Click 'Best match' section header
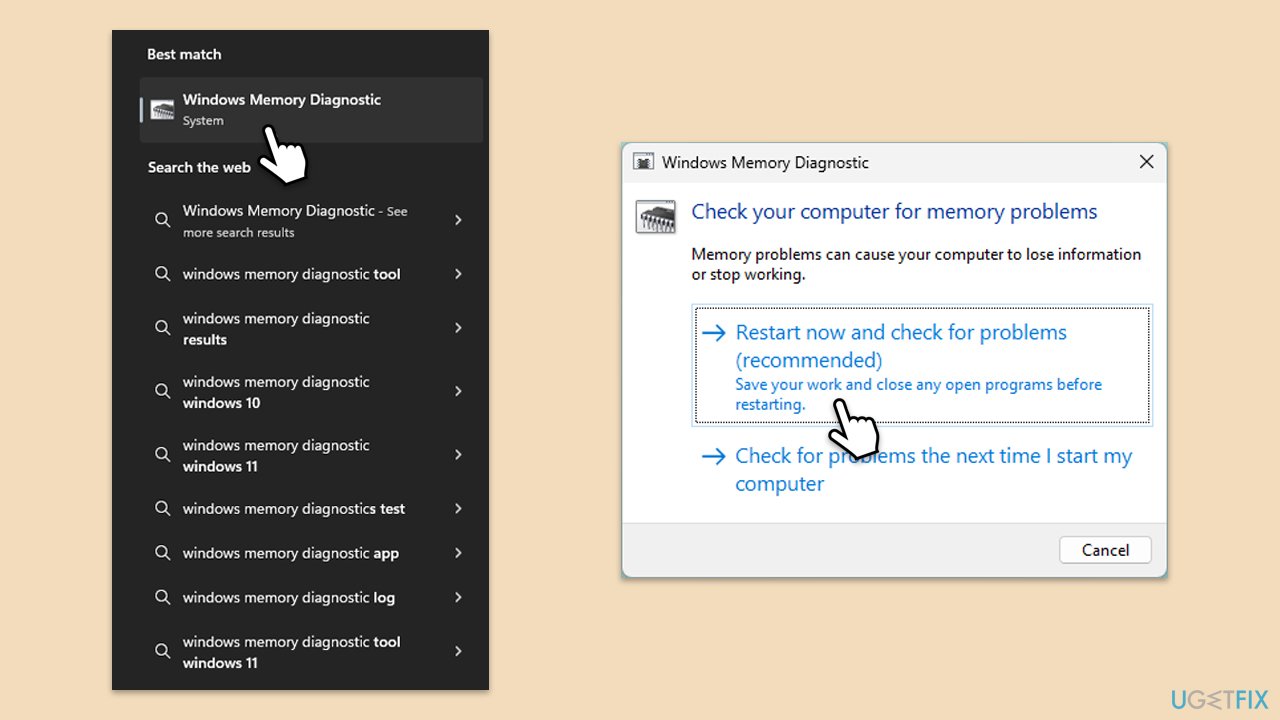Screen dimensions: 1280x720 184,54
